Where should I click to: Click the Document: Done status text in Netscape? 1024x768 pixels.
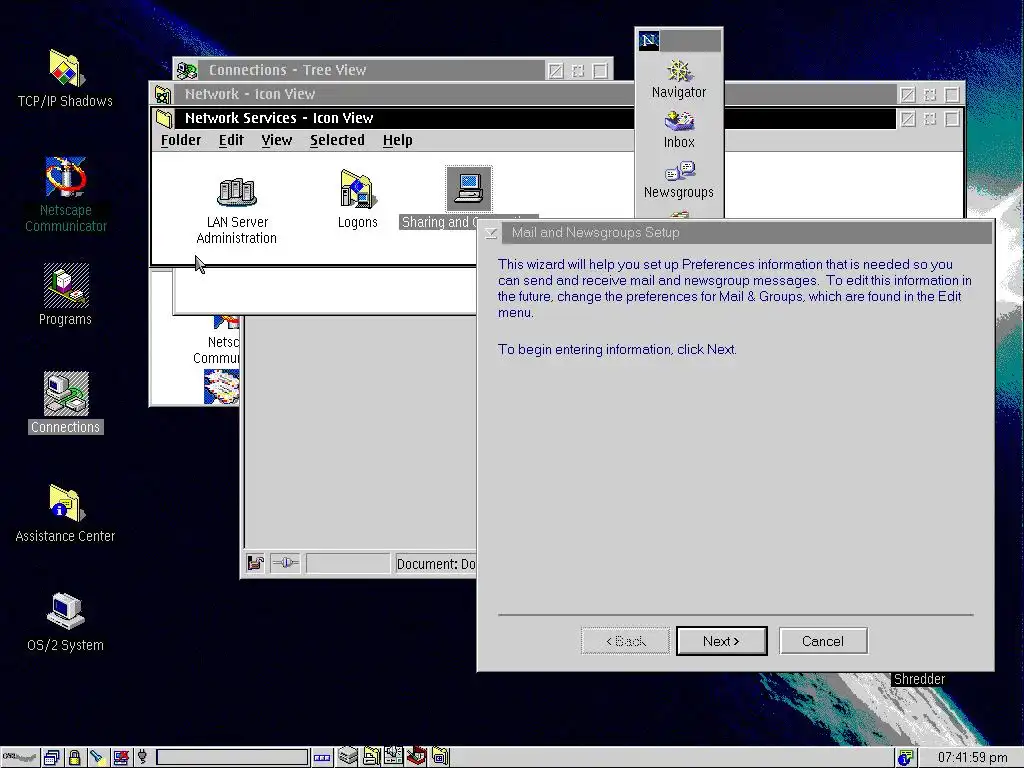tap(436, 564)
